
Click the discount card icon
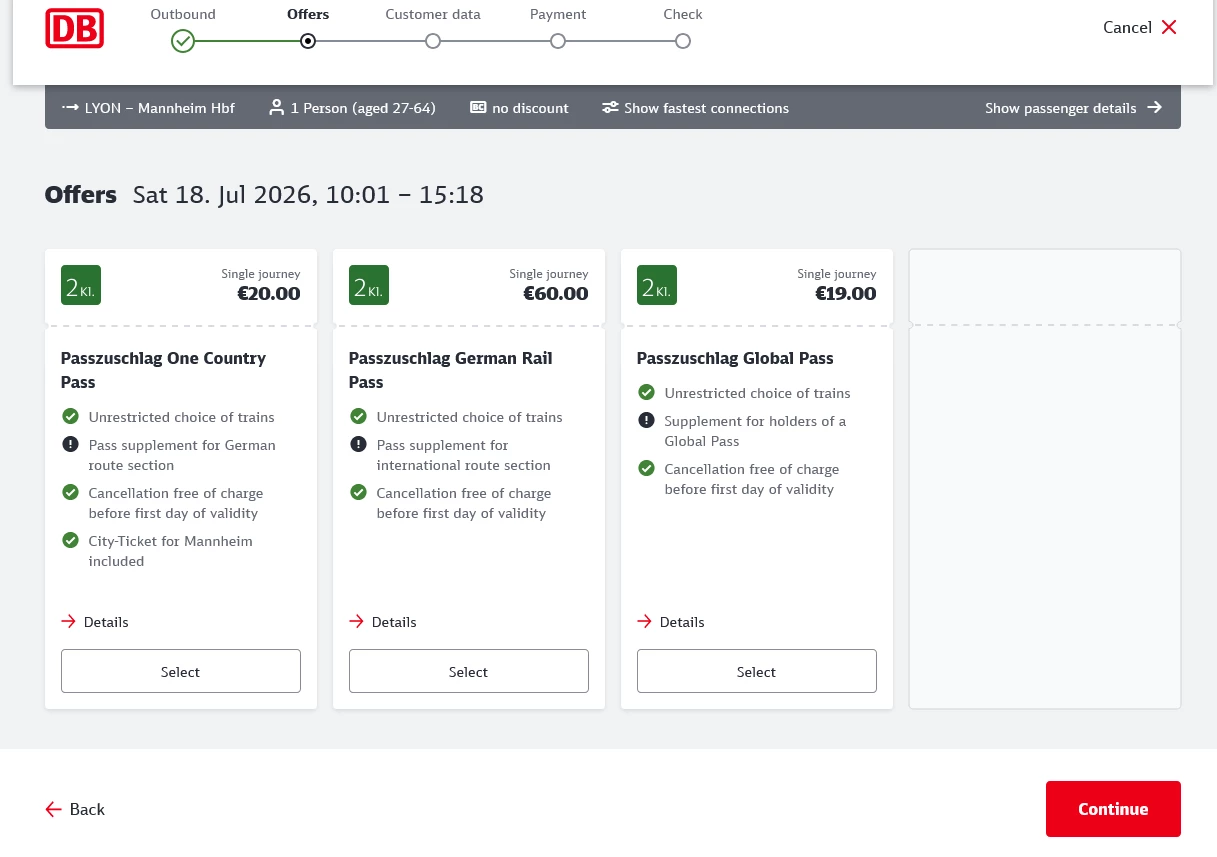478,108
